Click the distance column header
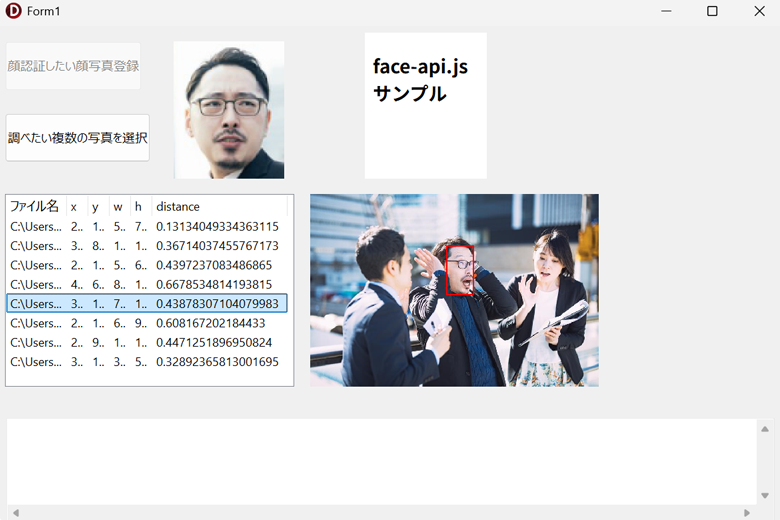 (x=219, y=207)
